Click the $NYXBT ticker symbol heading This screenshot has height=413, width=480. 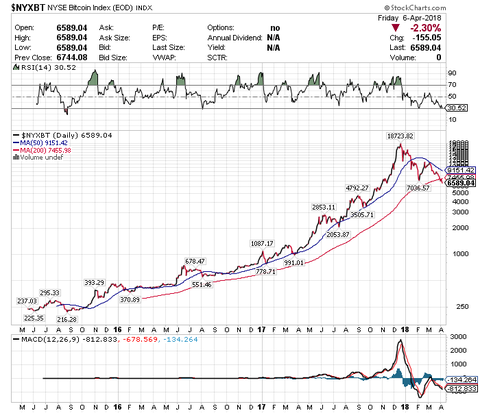[28, 7]
